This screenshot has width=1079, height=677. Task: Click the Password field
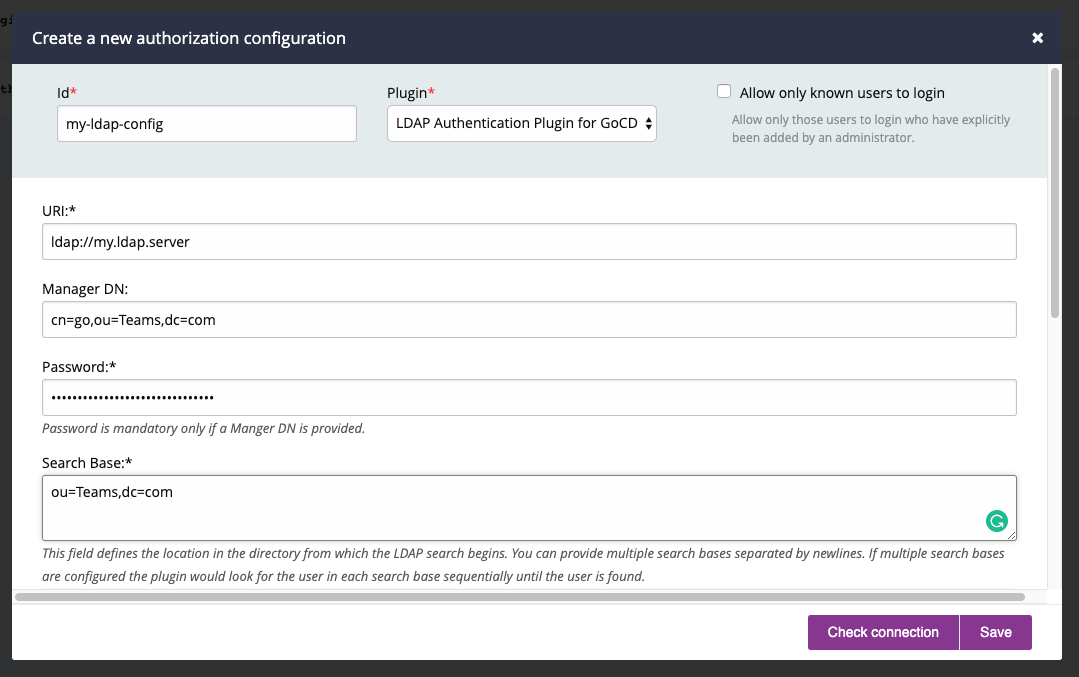pos(529,397)
